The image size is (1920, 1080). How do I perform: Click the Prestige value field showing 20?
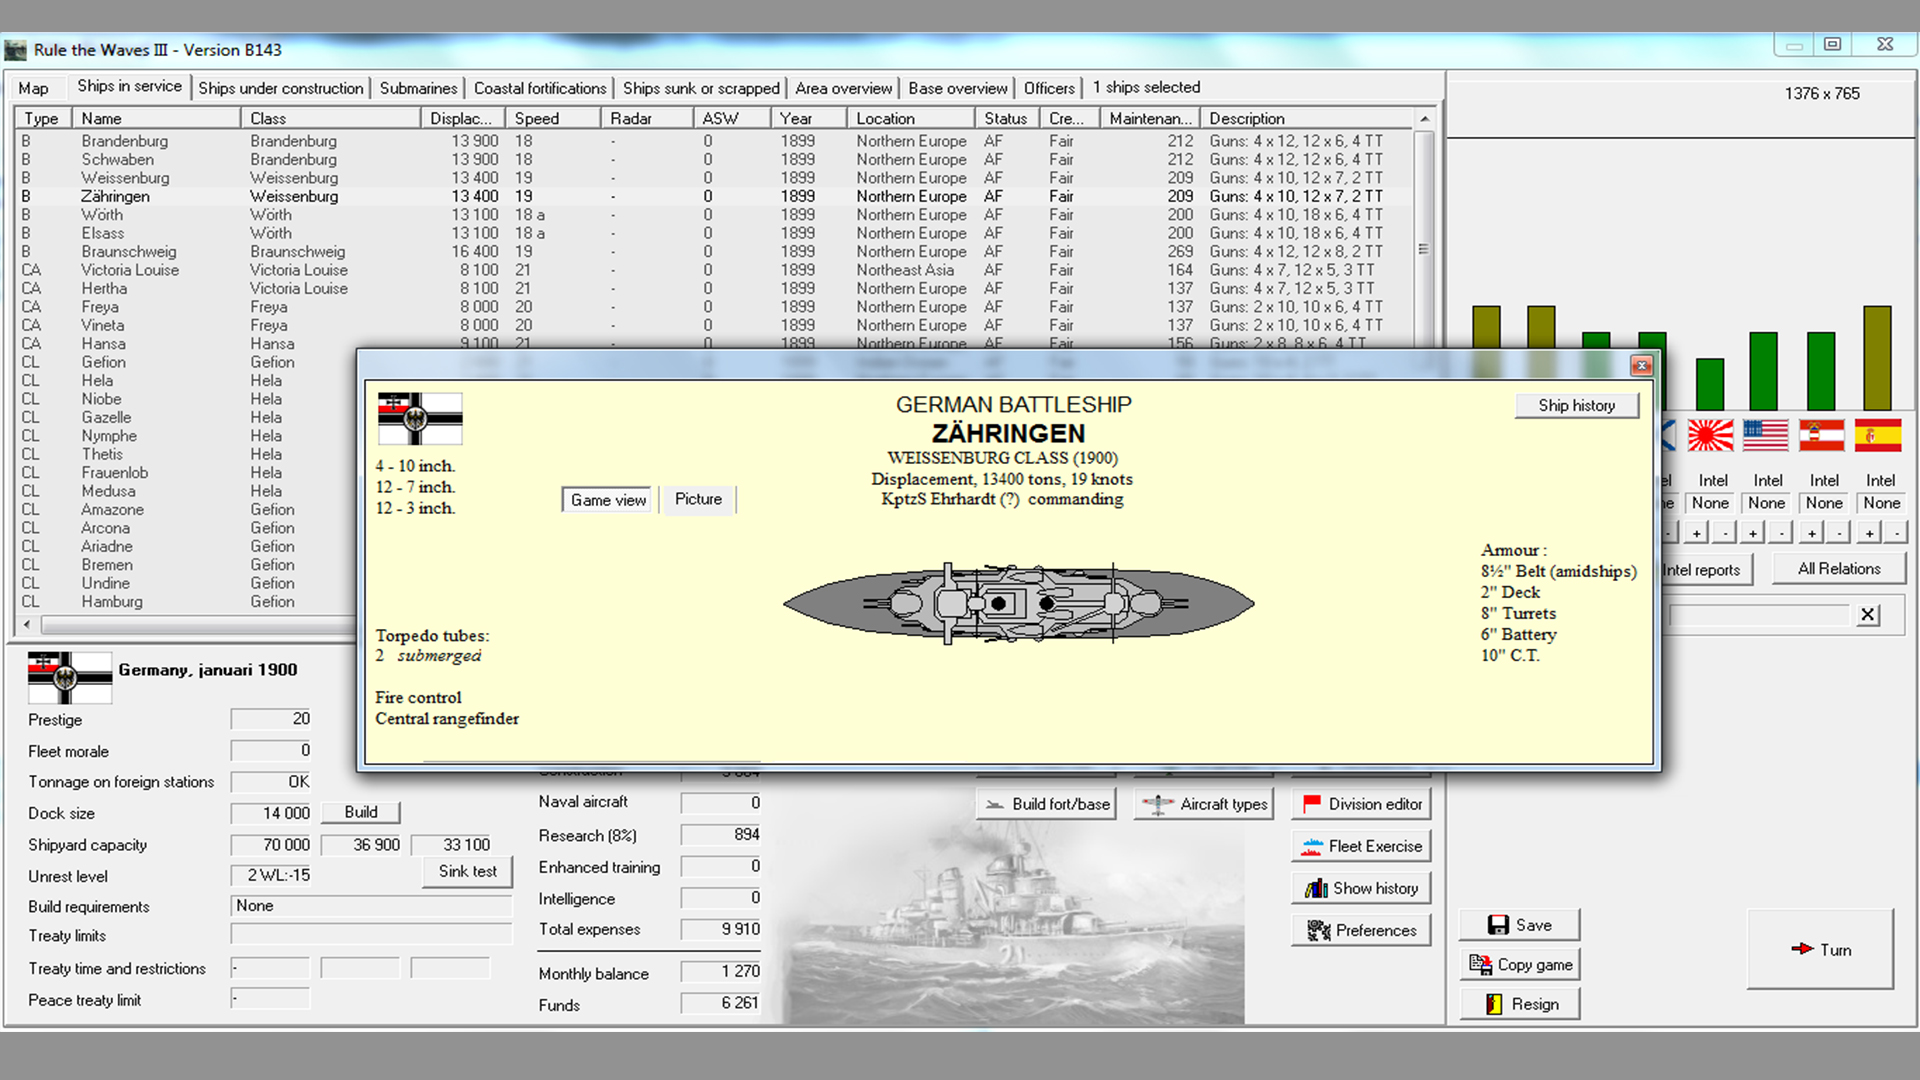(x=271, y=719)
